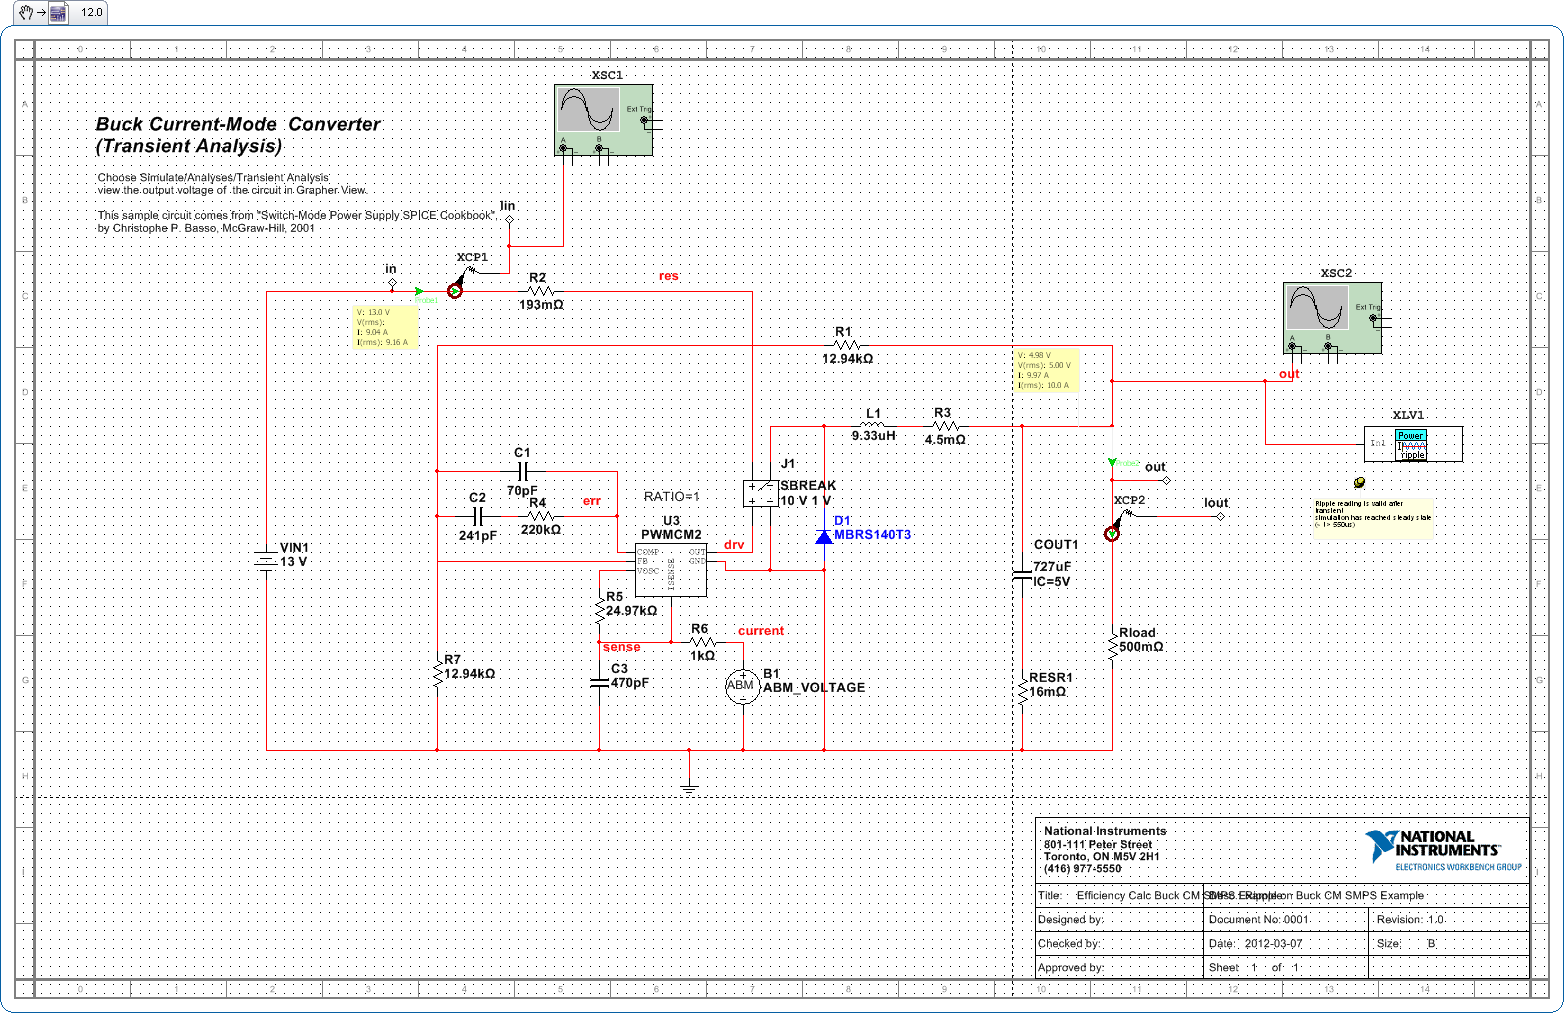Select capacitor C2 symbol
The height and width of the screenshot is (1013, 1564).
478,516
